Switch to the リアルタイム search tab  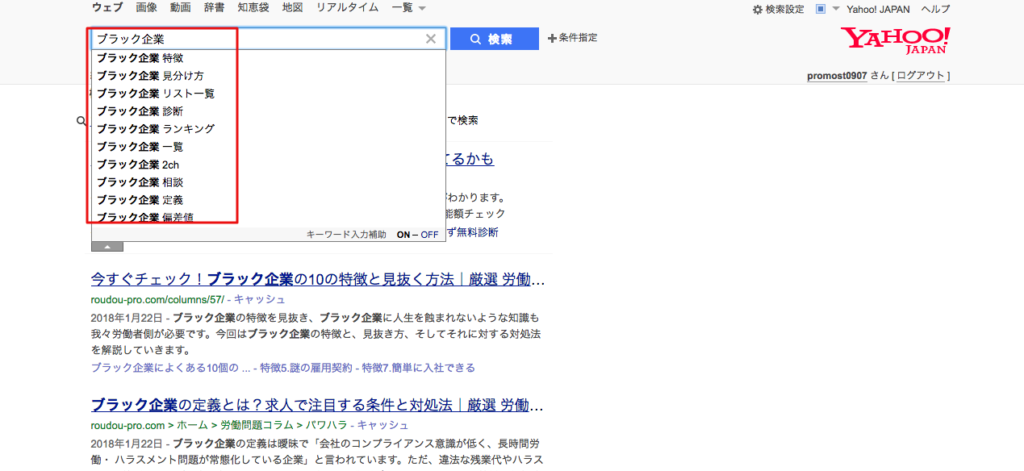(345, 8)
